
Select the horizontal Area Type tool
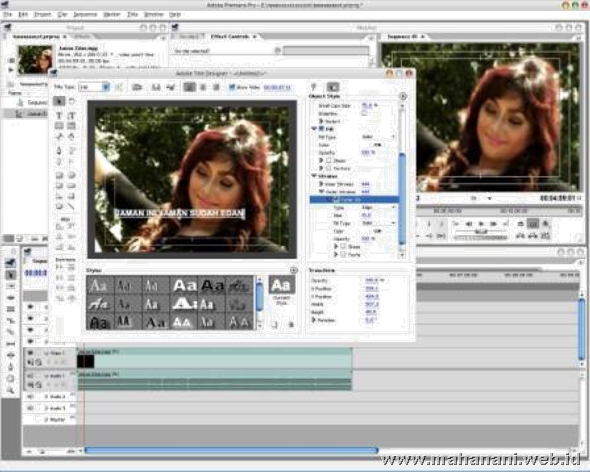[x=59, y=126]
